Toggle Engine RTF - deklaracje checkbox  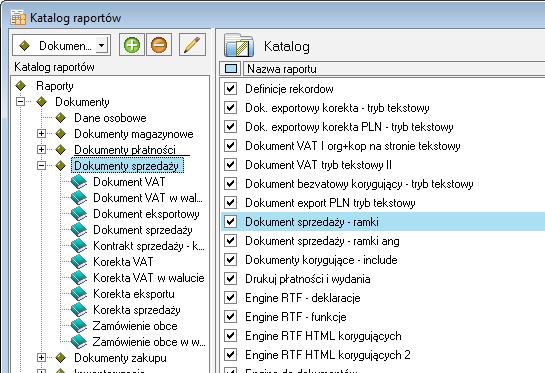click(230, 298)
